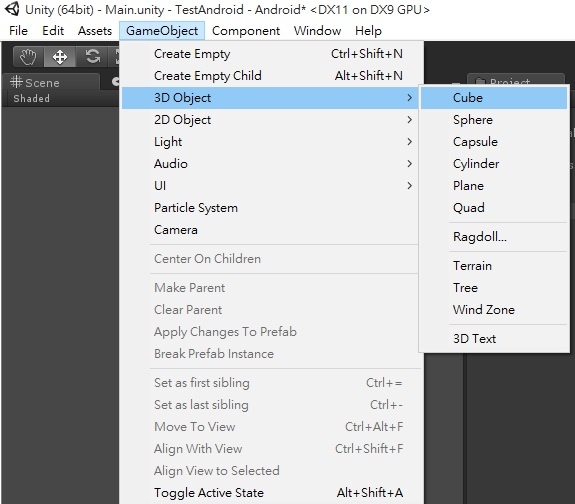Viewport: 575px width, 504px height.
Task: Create a Wind Zone object
Action: (494, 310)
